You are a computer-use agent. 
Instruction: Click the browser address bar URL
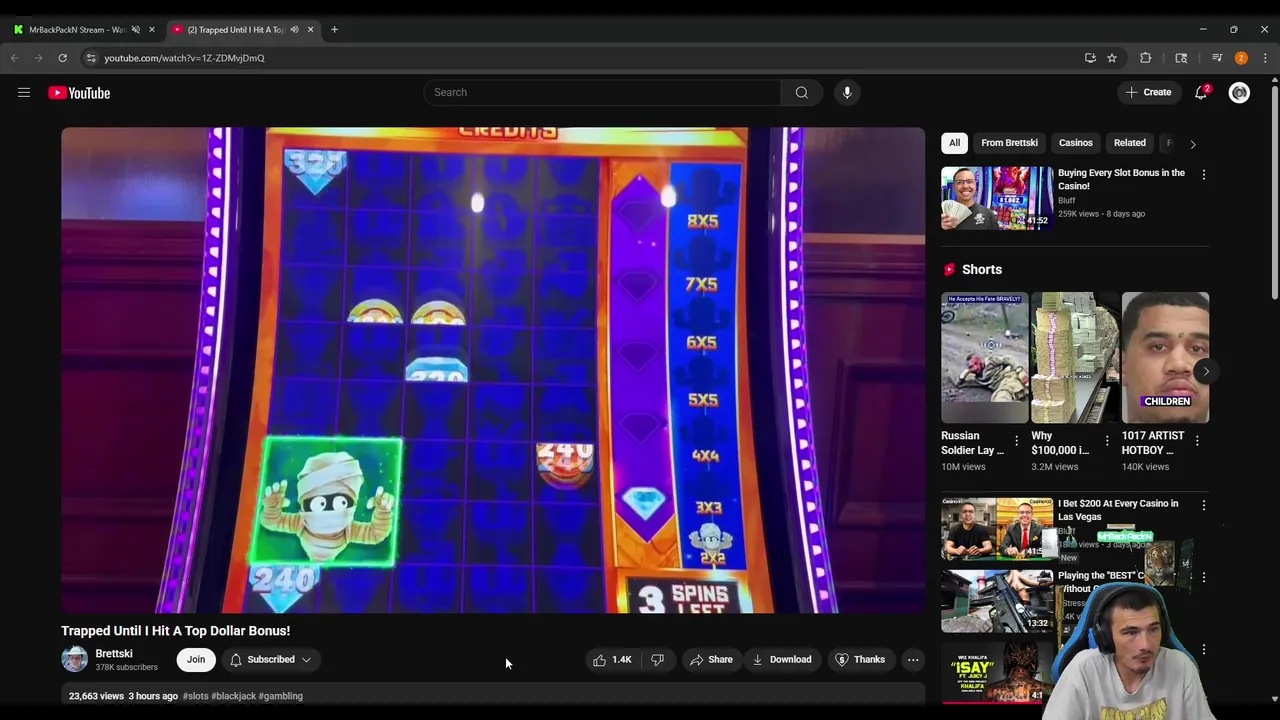point(184,58)
